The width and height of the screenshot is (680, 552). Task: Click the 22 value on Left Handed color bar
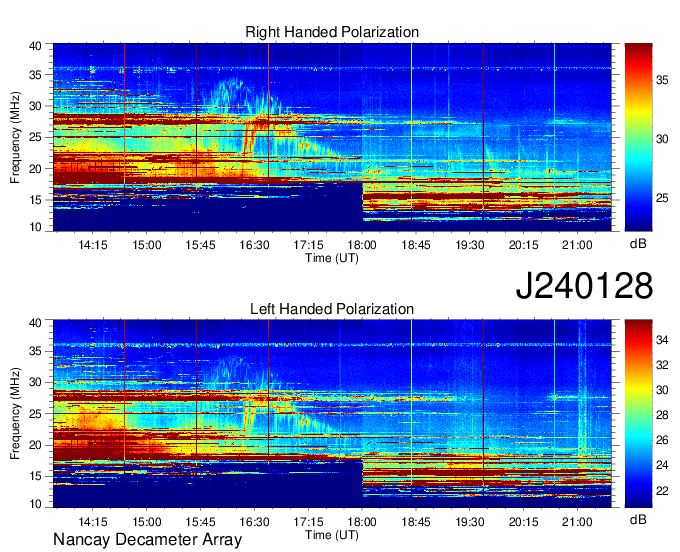pos(662,490)
